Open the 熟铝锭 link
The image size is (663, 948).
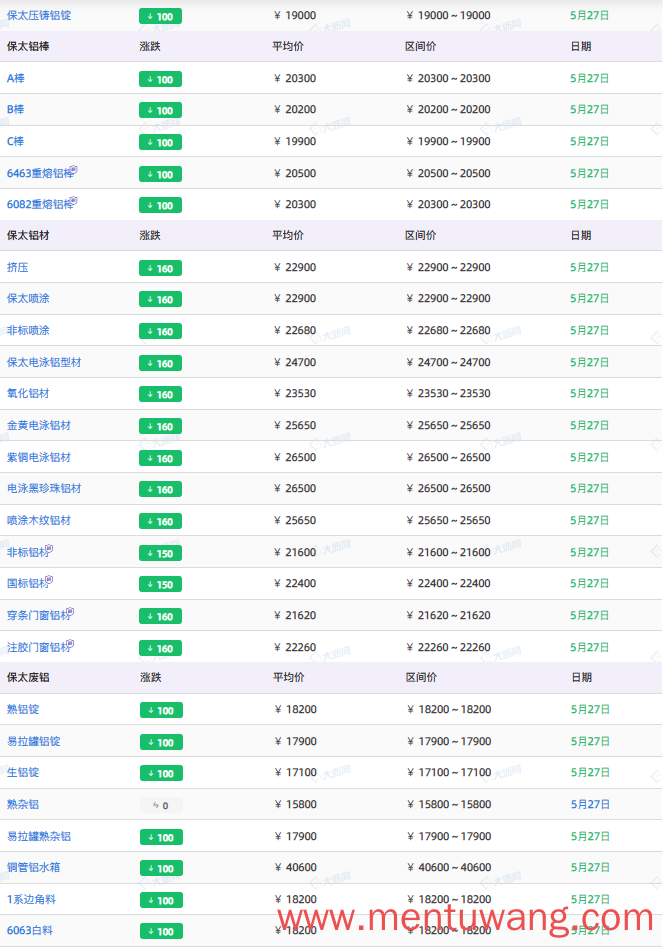point(23,709)
